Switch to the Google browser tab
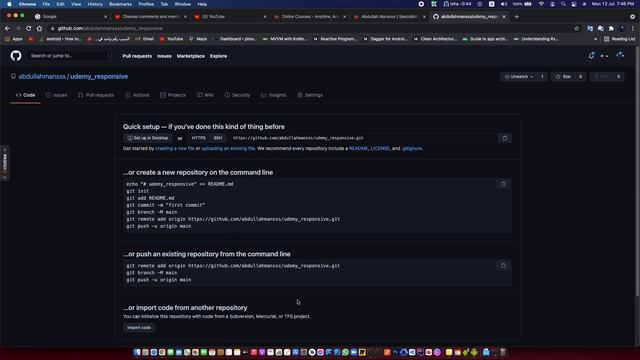Viewport: 640px width, 360px height. click(x=70, y=17)
